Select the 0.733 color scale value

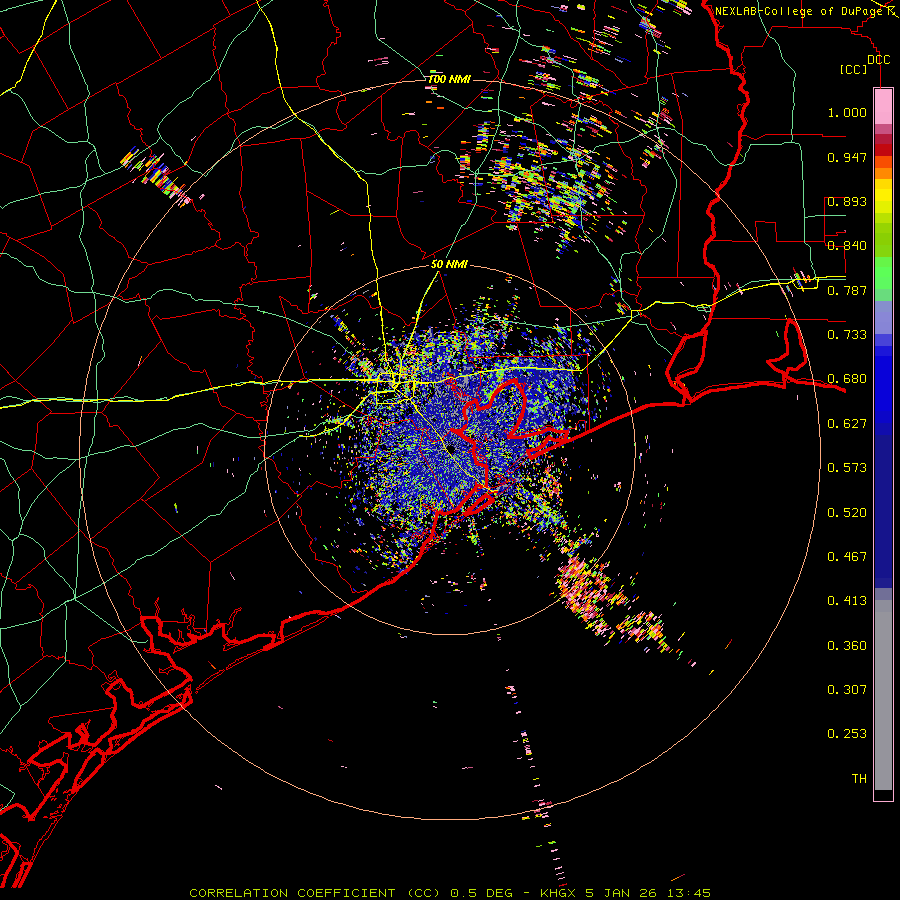tap(847, 335)
